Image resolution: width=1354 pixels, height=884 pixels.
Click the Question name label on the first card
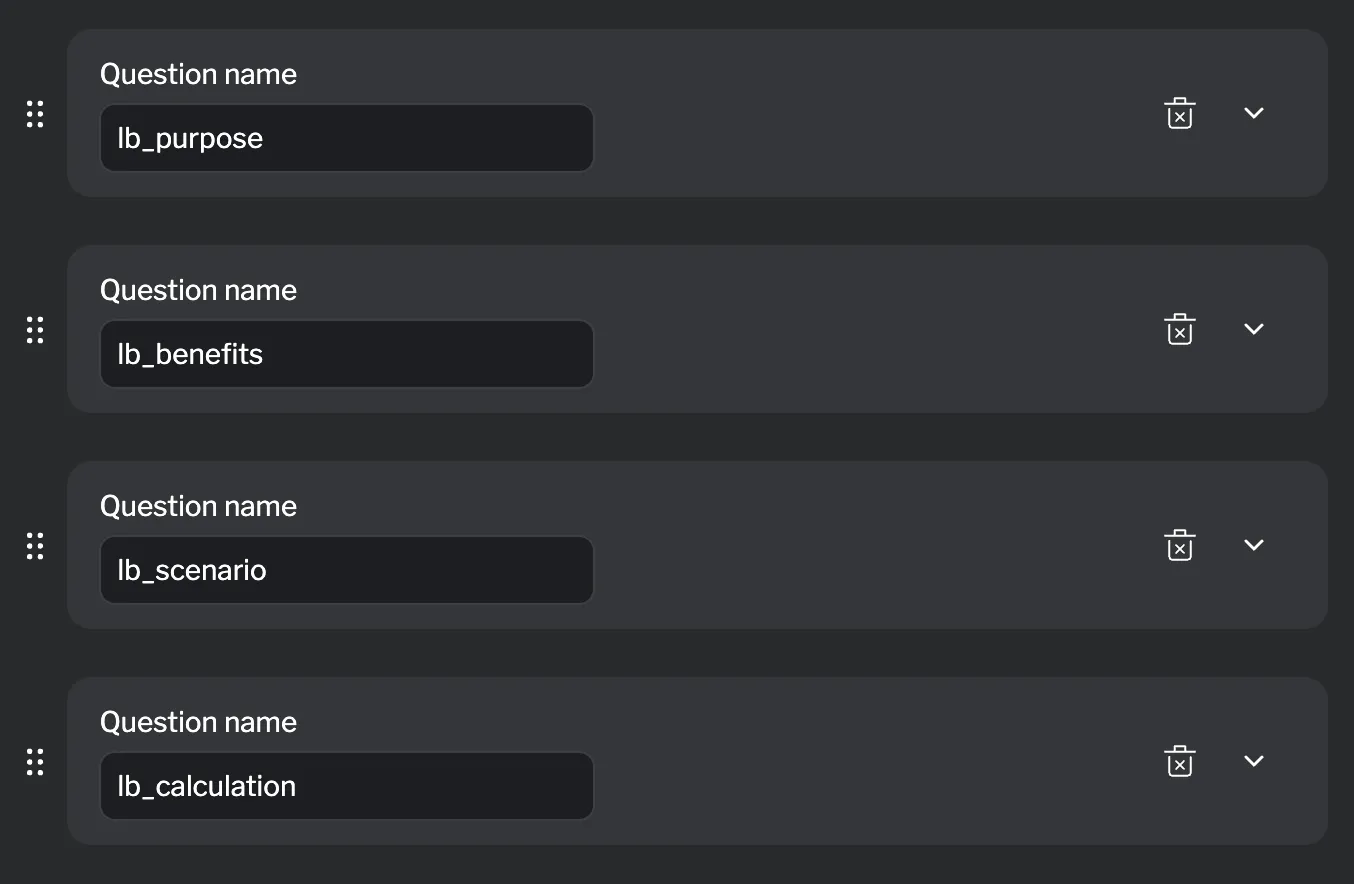tap(198, 74)
